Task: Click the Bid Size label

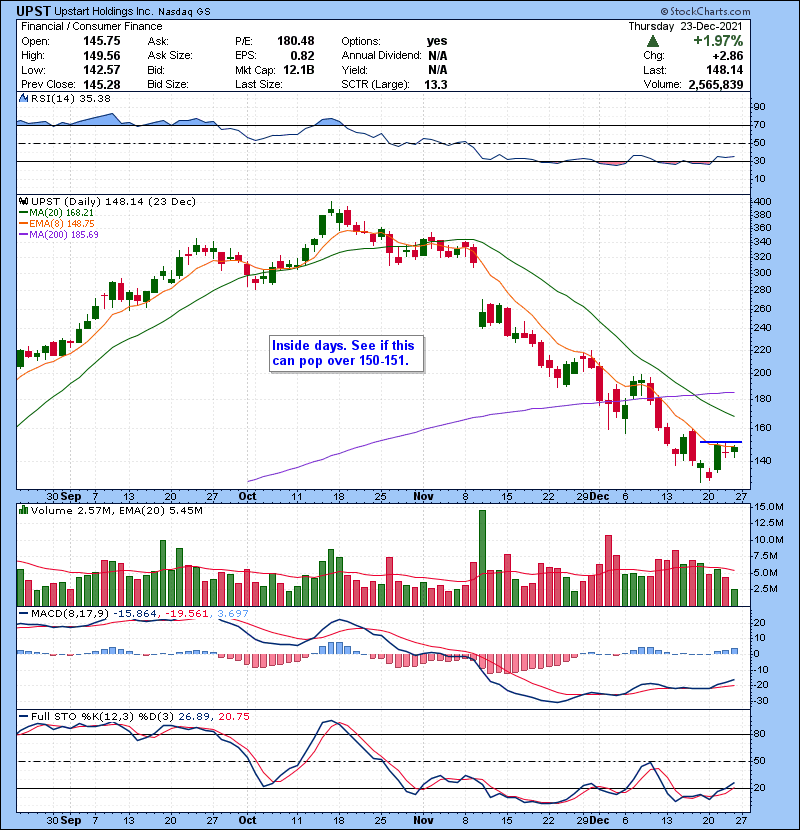Action: click(168, 84)
